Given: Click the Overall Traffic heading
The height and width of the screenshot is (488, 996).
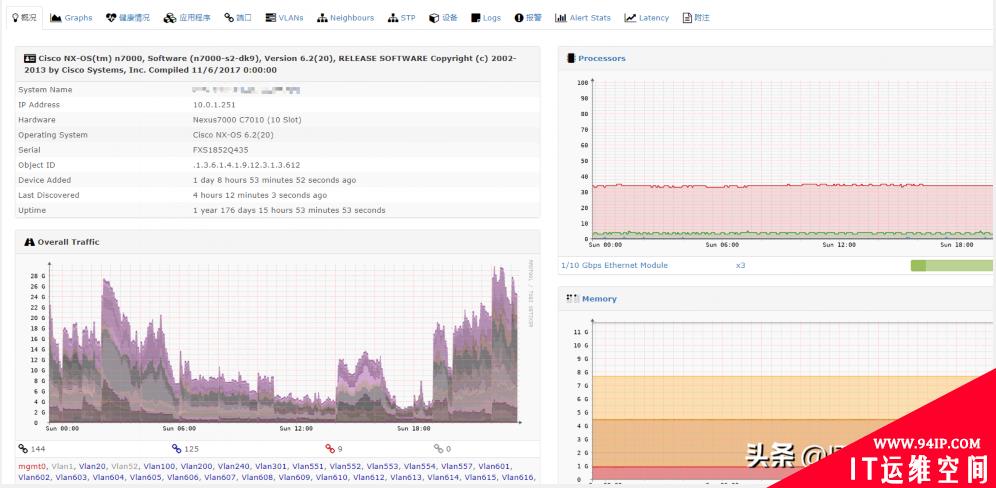Looking at the screenshot, I should click(68, 242).
